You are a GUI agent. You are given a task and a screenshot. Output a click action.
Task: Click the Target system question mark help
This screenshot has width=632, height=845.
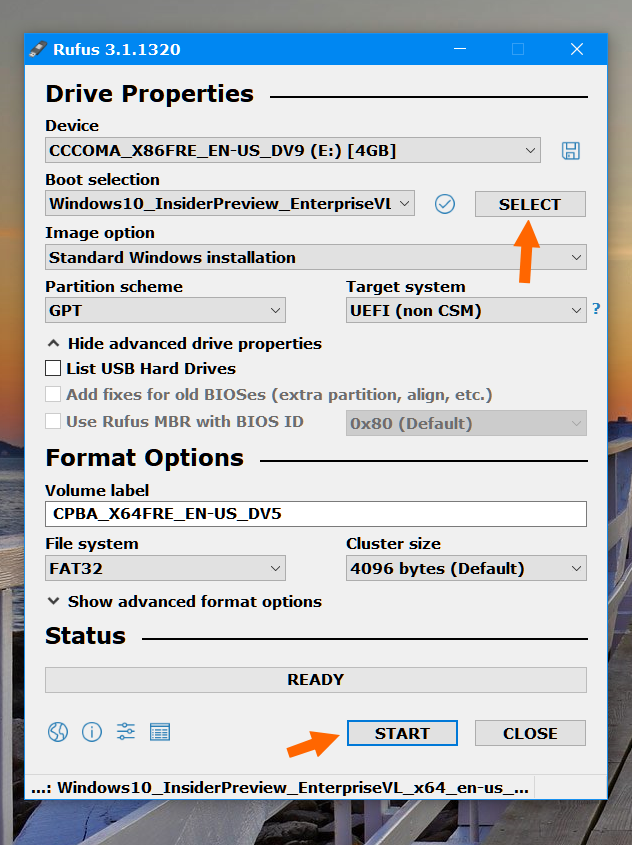pyautogui.click(x=596, y=309)
